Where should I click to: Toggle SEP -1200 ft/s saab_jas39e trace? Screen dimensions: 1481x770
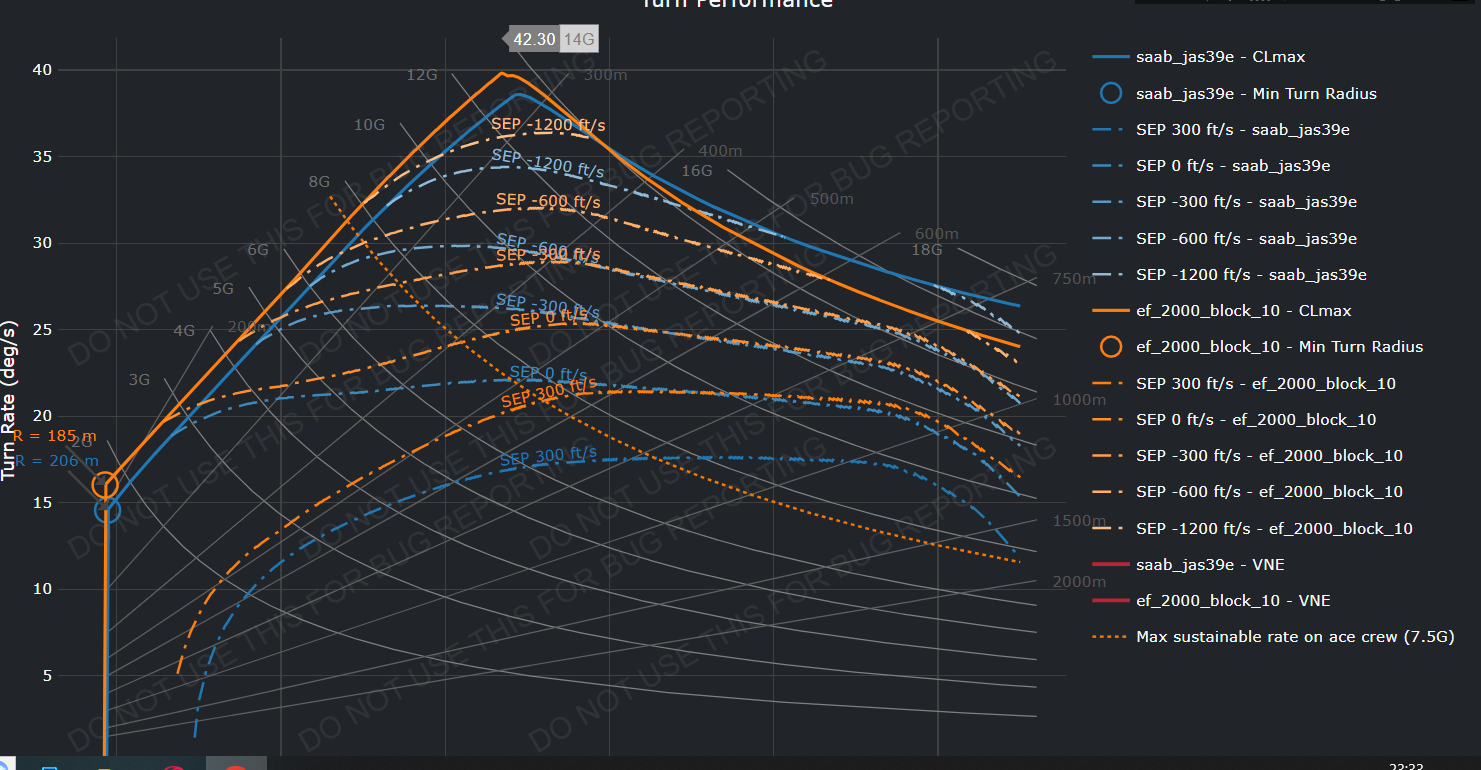pyautogui.click(x=1251, y=275)
